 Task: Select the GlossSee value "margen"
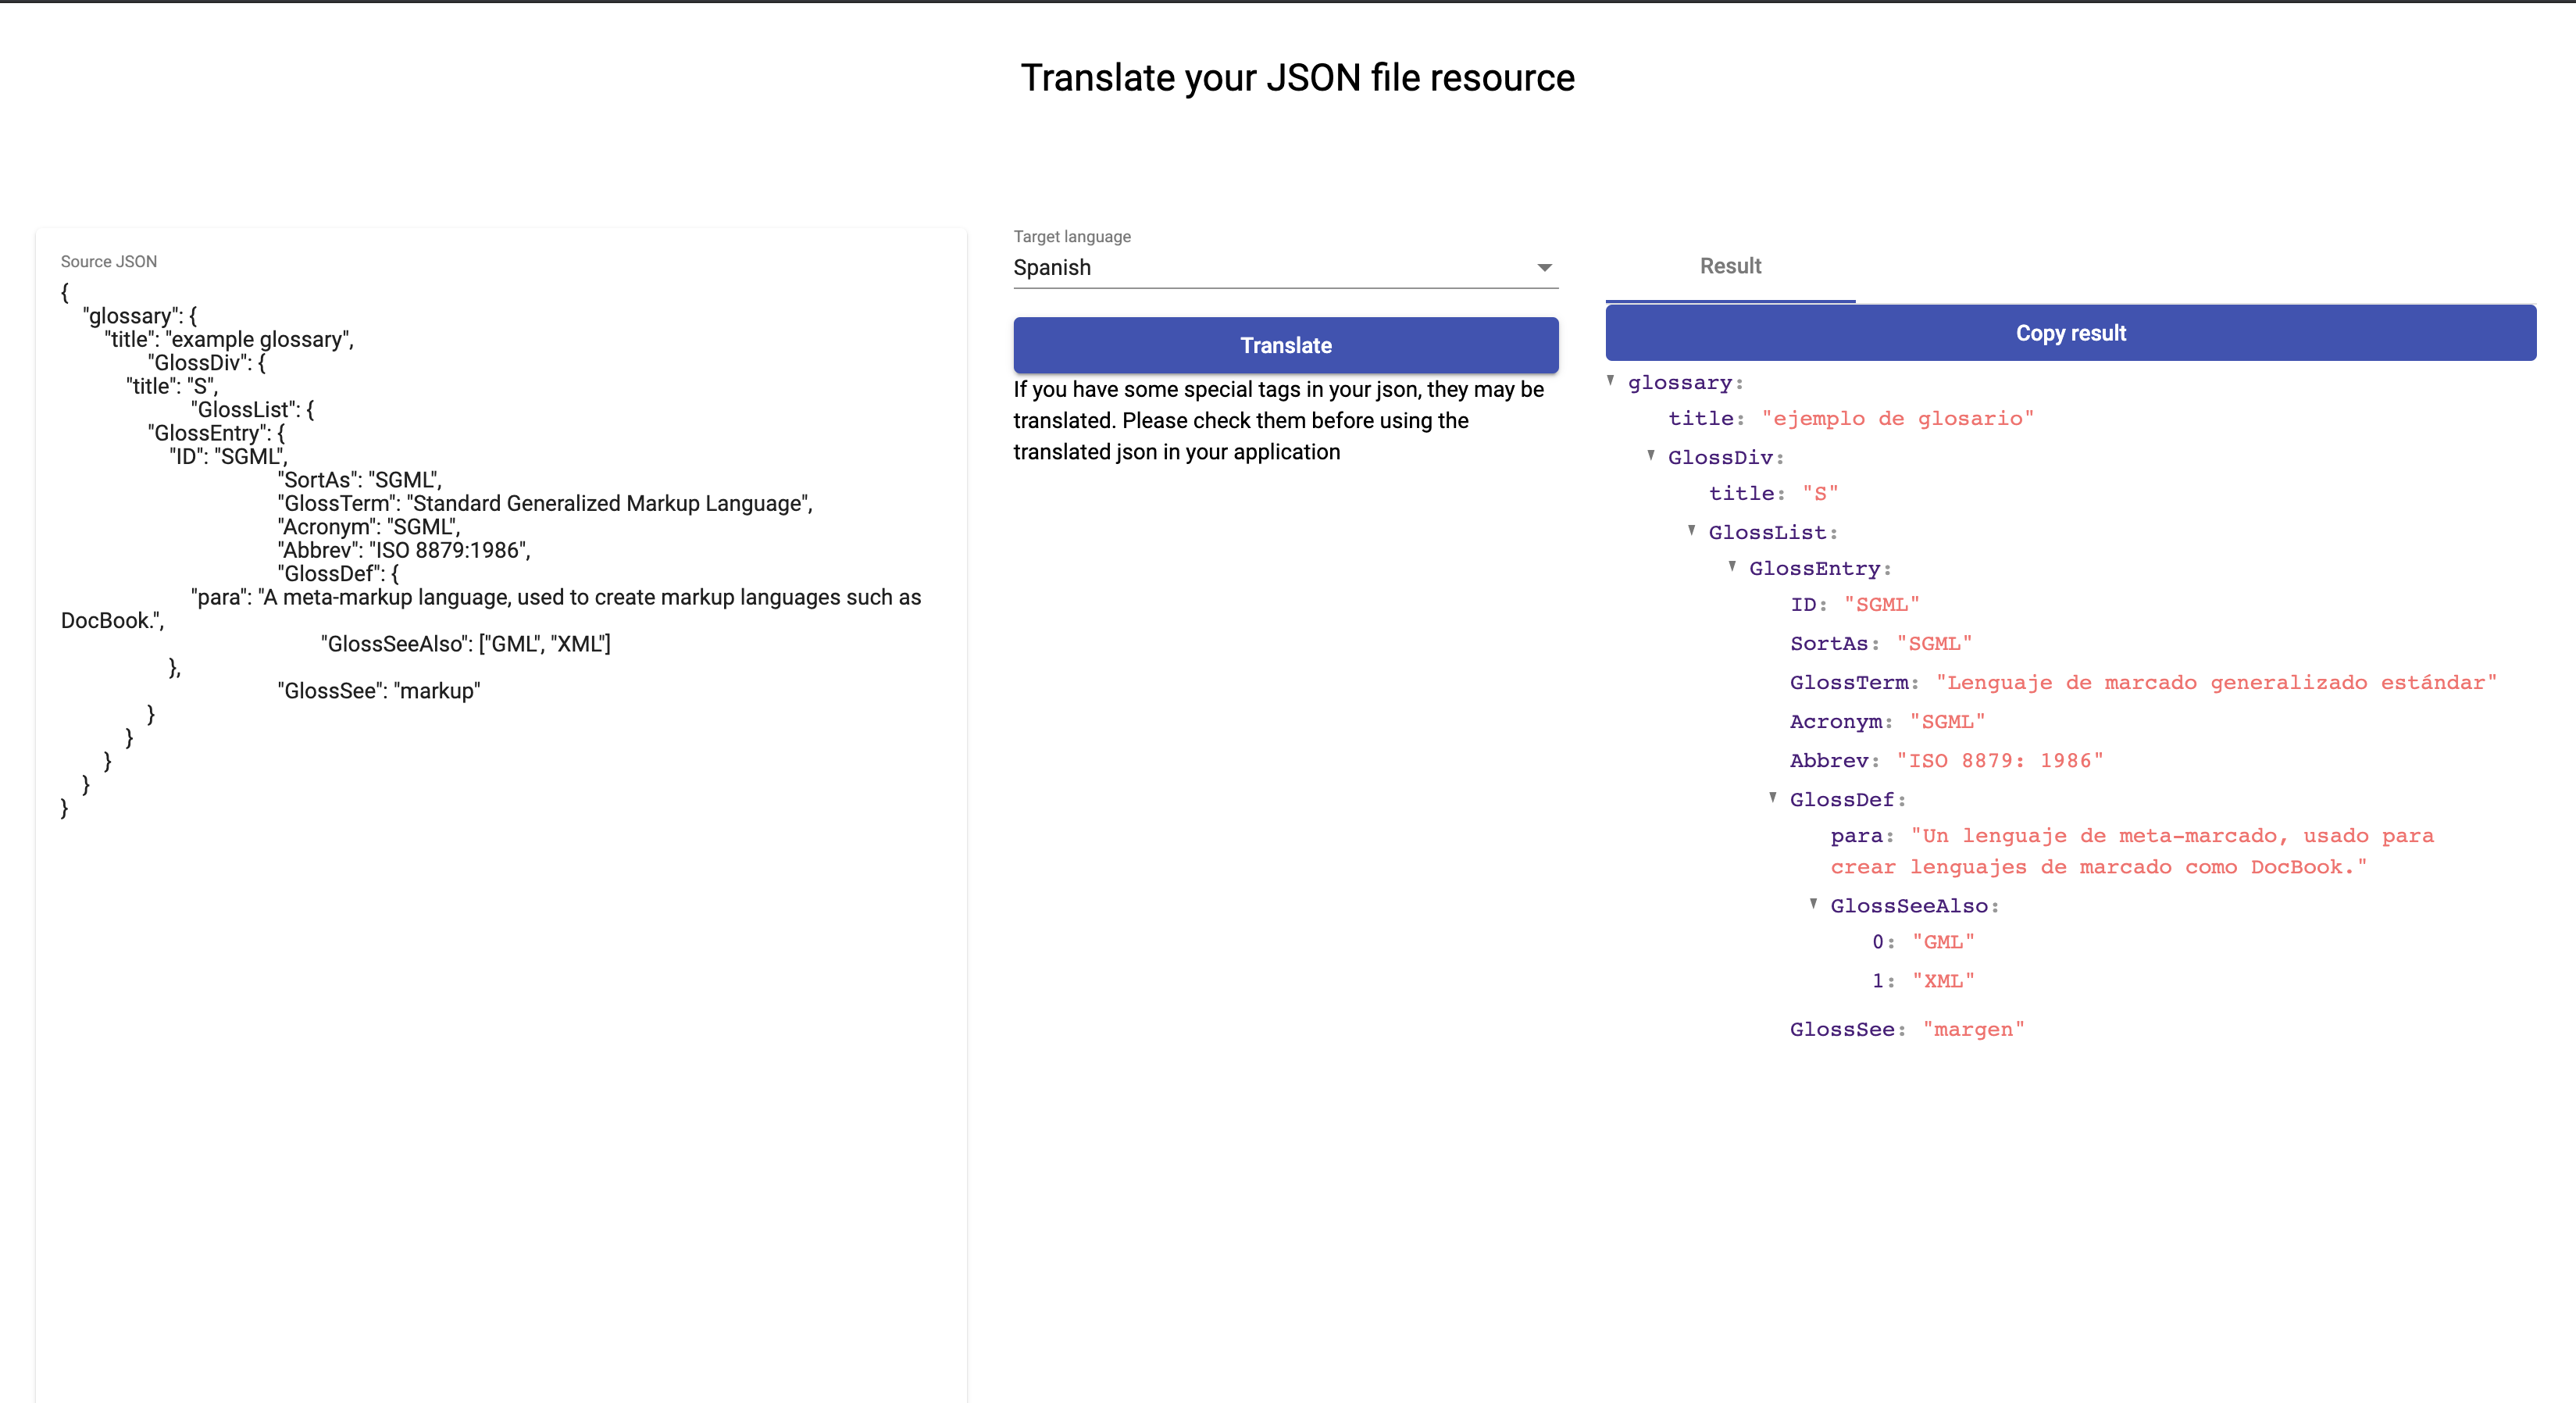click(x=1973, y=1028)
